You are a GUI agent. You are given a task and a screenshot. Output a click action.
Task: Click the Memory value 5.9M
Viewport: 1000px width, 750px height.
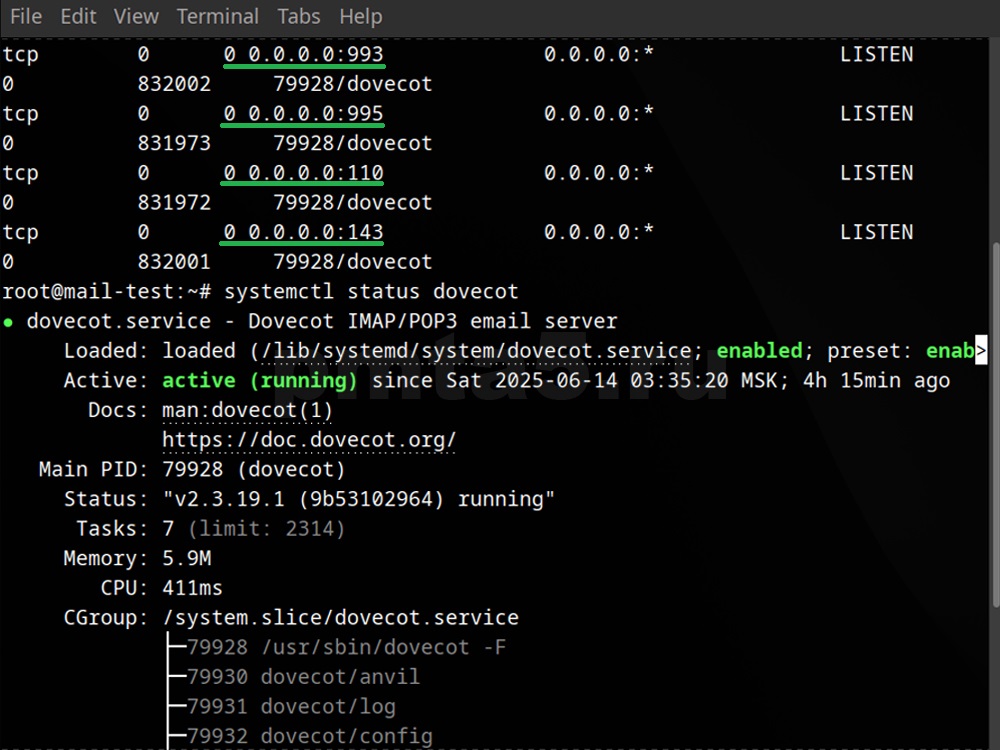click(187, 559)
